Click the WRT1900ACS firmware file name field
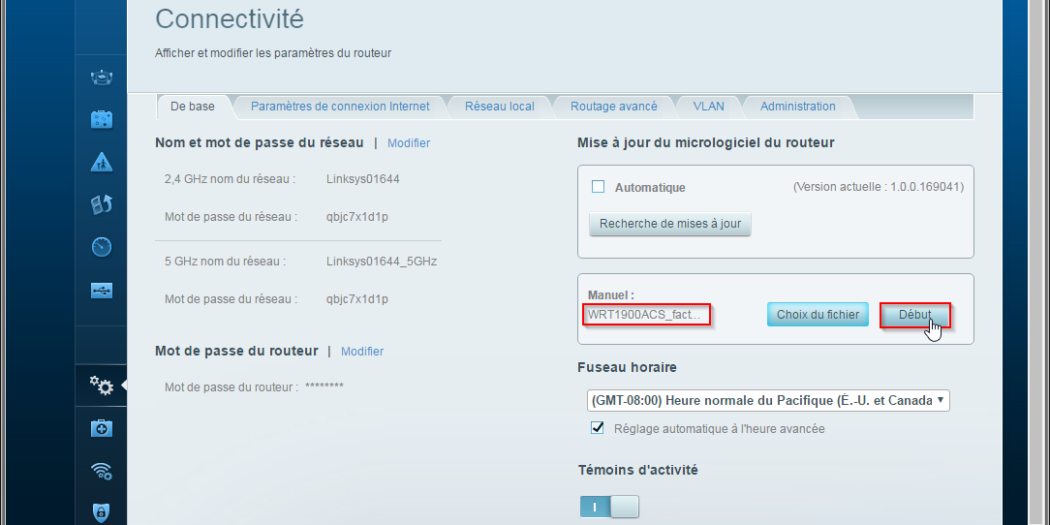 [x=647, y=315]
